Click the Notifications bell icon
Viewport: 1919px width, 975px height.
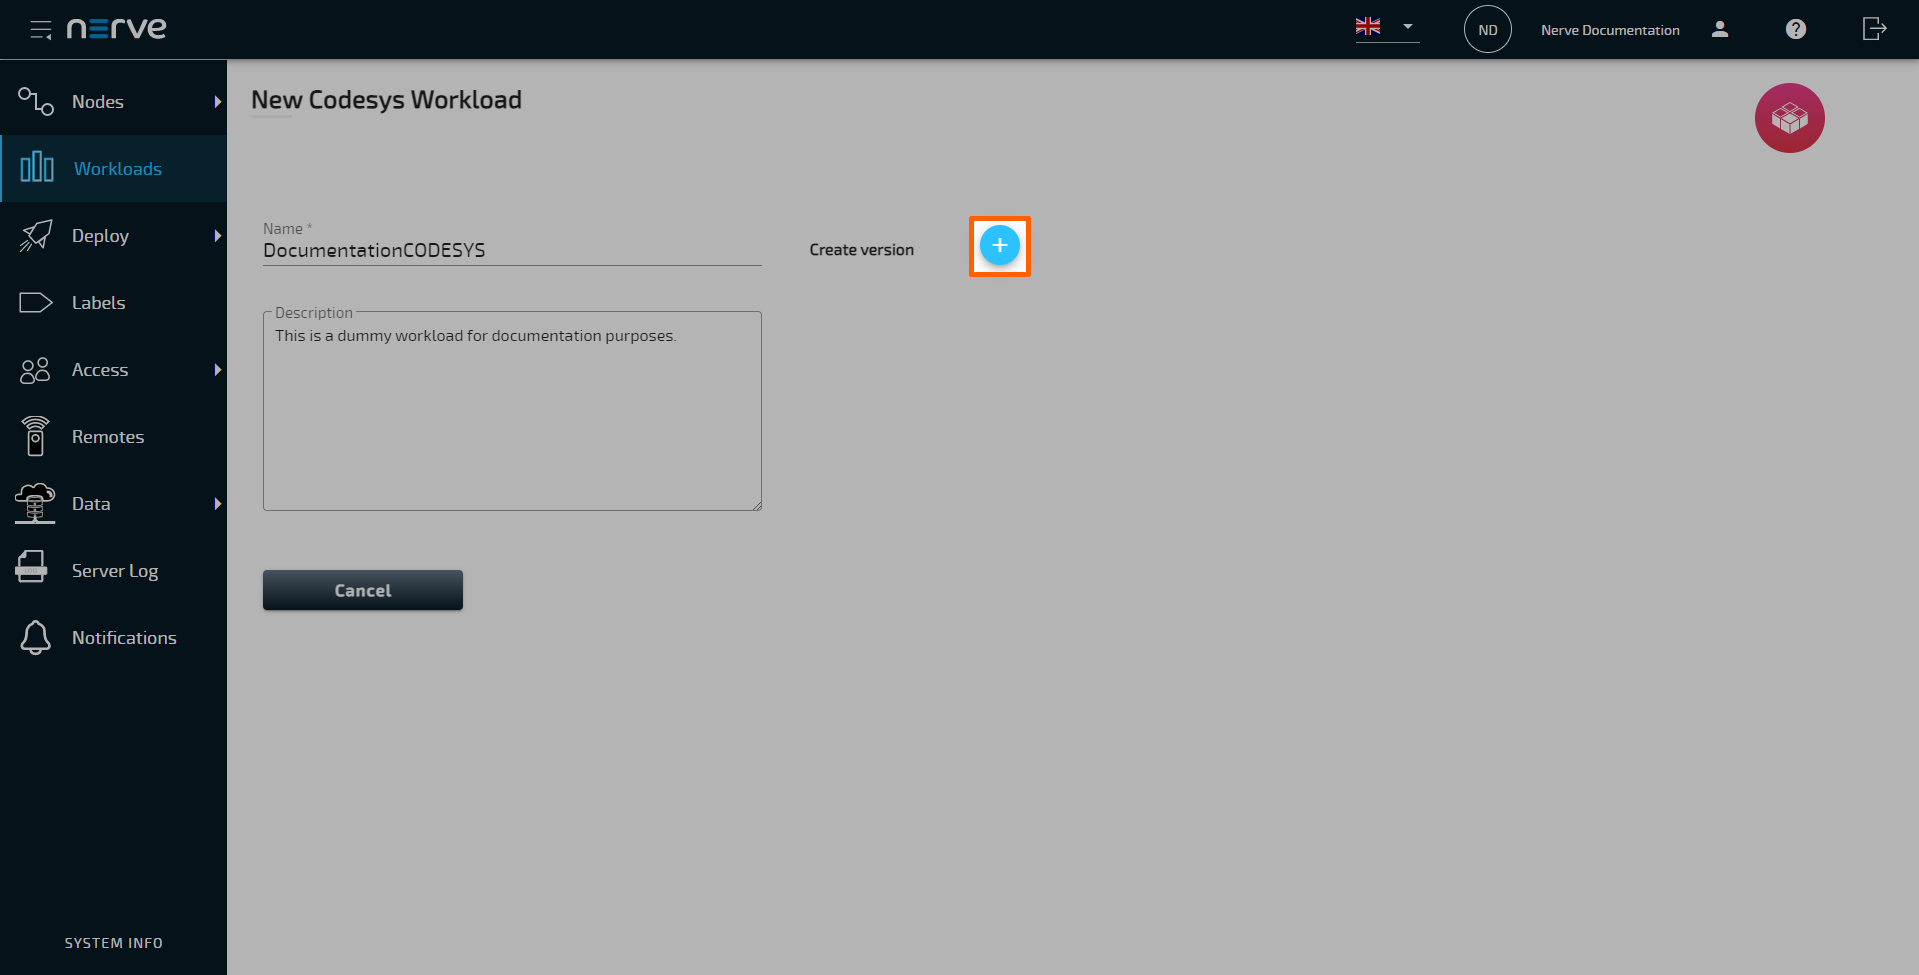click(36, 637)
